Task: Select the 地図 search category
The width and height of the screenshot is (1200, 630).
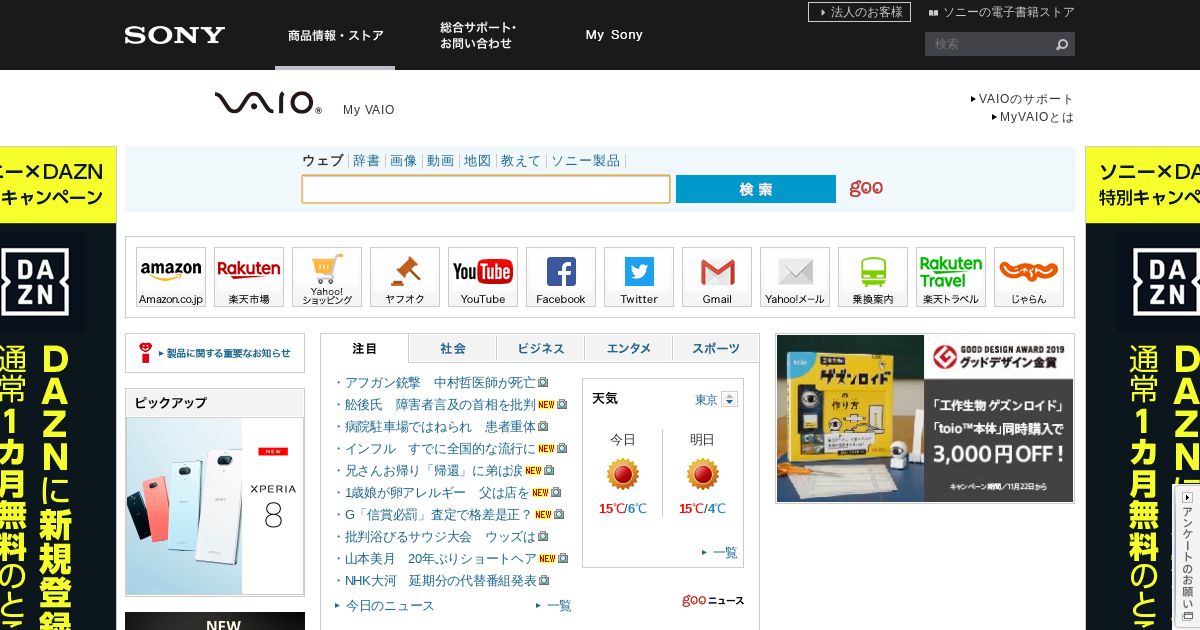Action: click(x=477, y=161)
